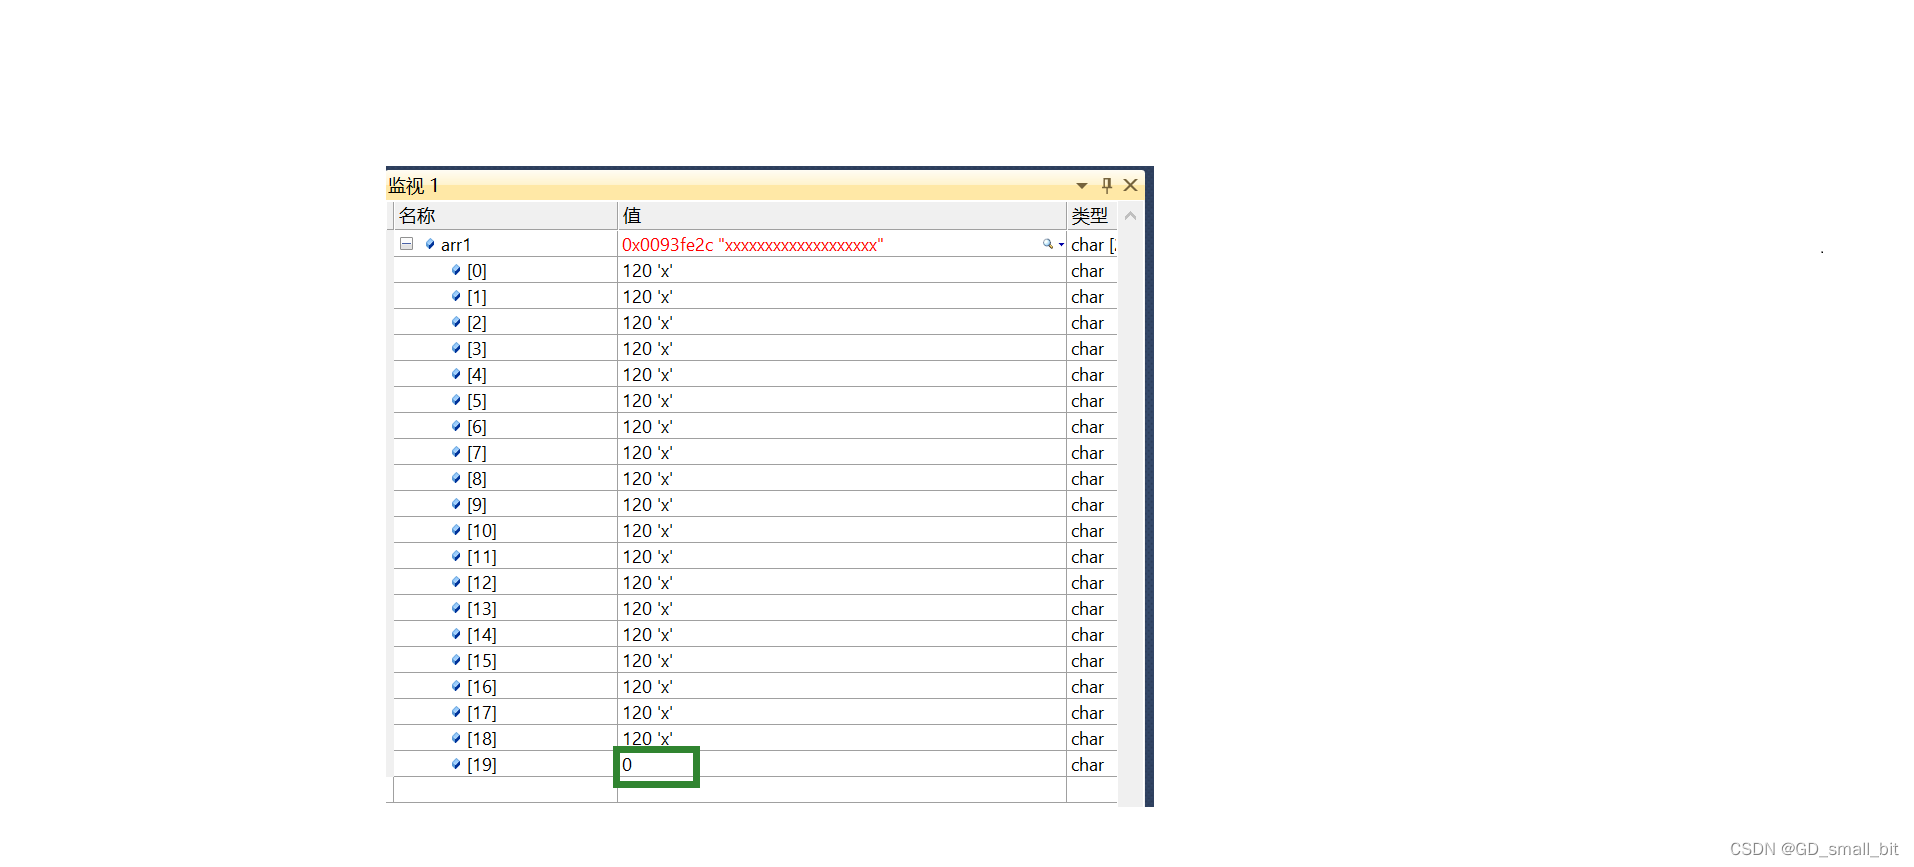Click the scroll up arrow in the watch list

pos(1130,216)
